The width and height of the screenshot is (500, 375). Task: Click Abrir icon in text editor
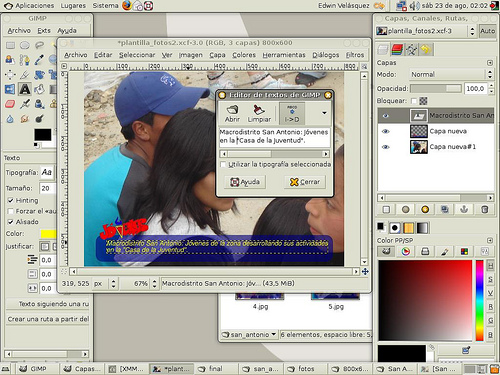[232, 113]
